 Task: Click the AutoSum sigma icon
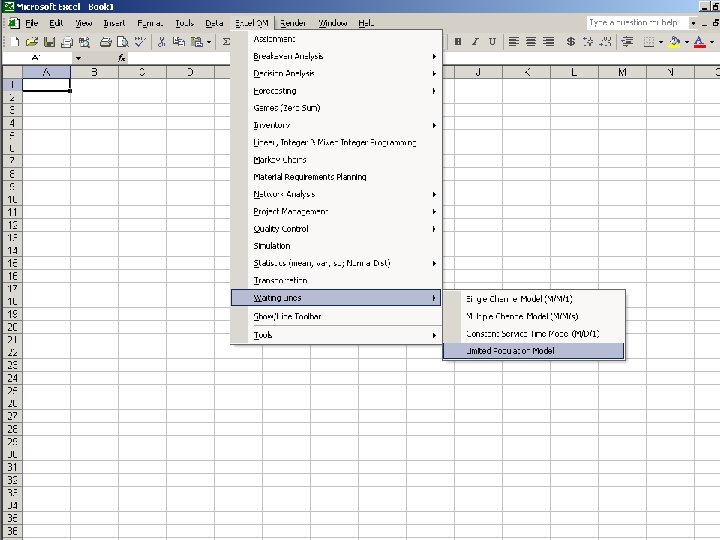pyautogui.click(x=226, y=42)
